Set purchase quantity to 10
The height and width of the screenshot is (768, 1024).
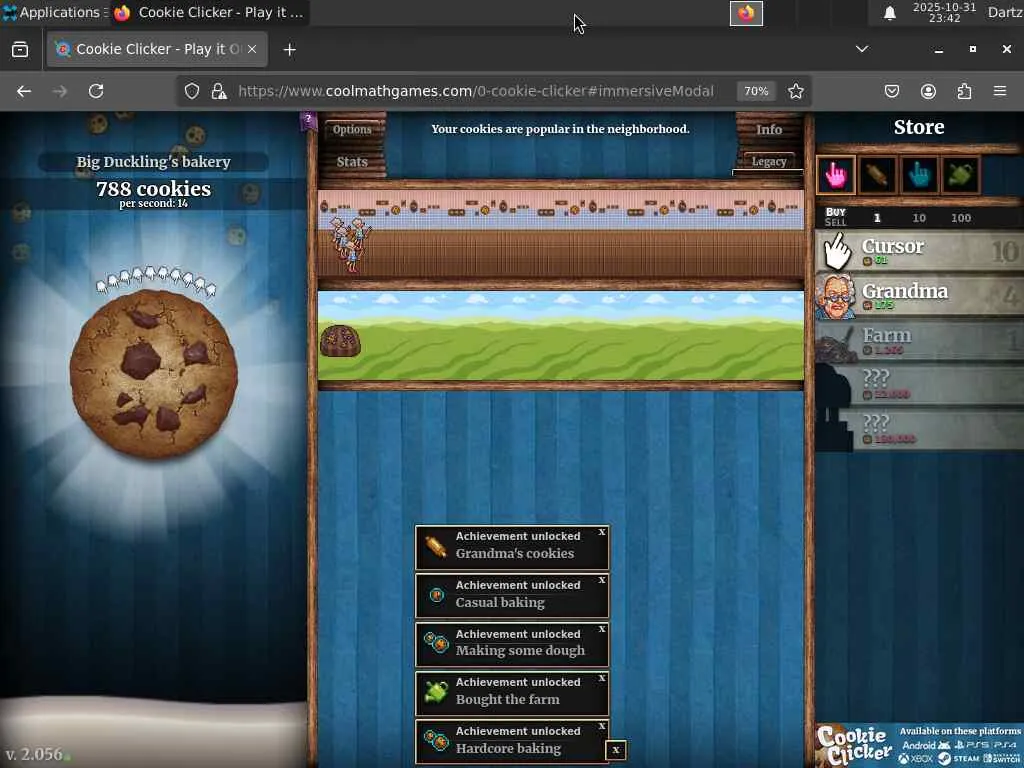pos(919,217)
